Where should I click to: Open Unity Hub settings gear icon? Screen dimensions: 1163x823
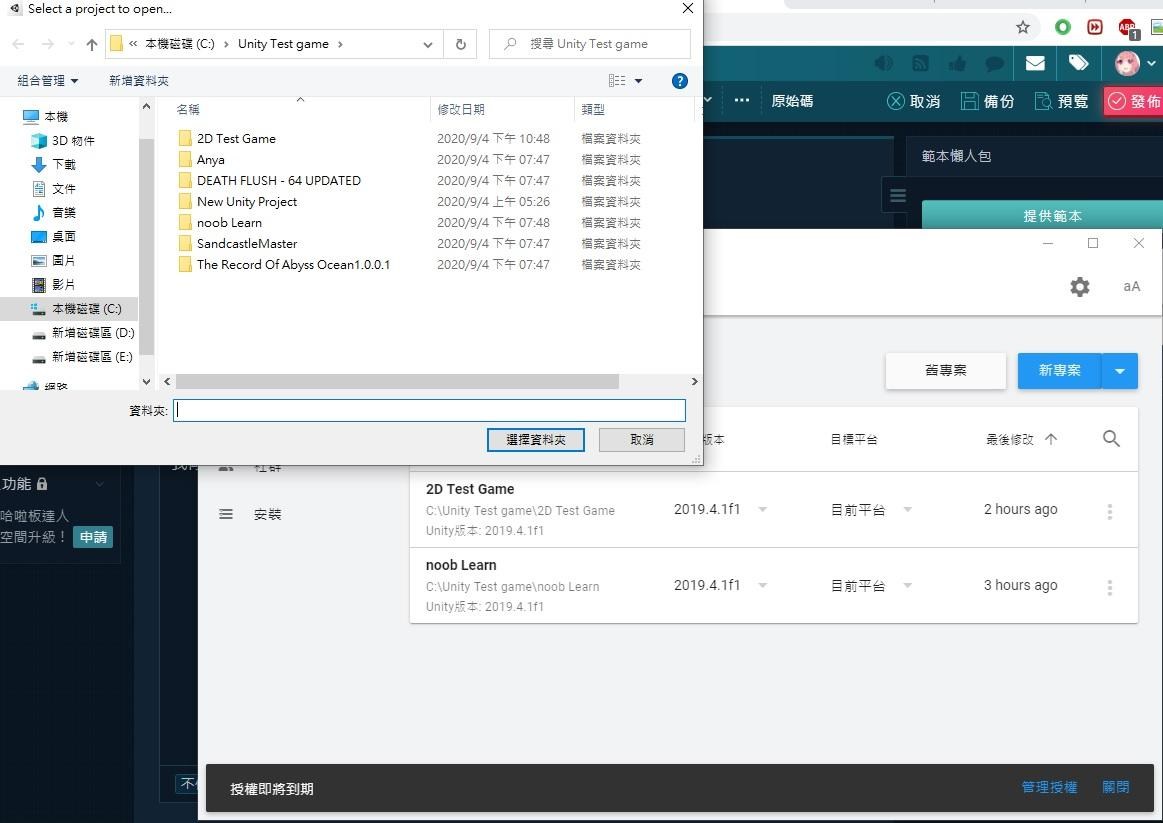tap(1079, 286)
